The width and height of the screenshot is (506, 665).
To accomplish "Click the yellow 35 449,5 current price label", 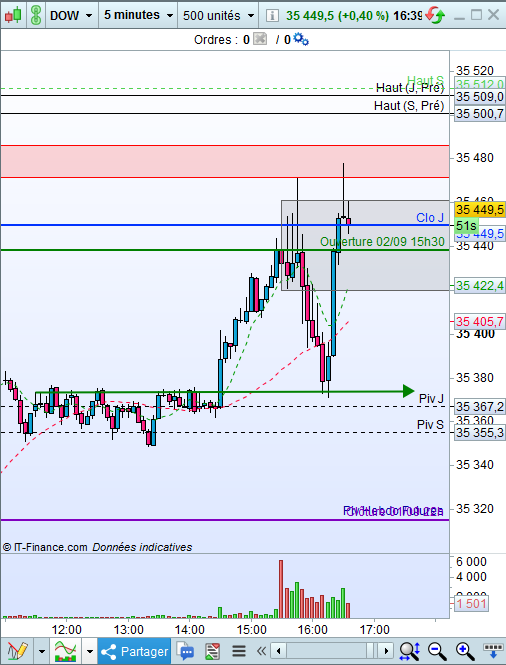I will 480,210.
